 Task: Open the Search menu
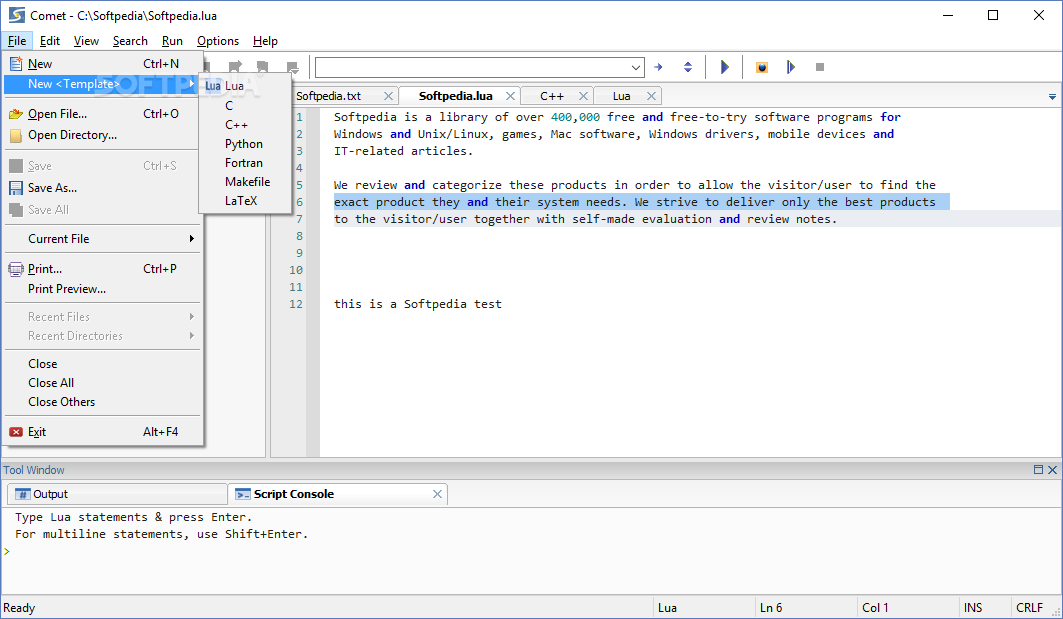[130, 41]
